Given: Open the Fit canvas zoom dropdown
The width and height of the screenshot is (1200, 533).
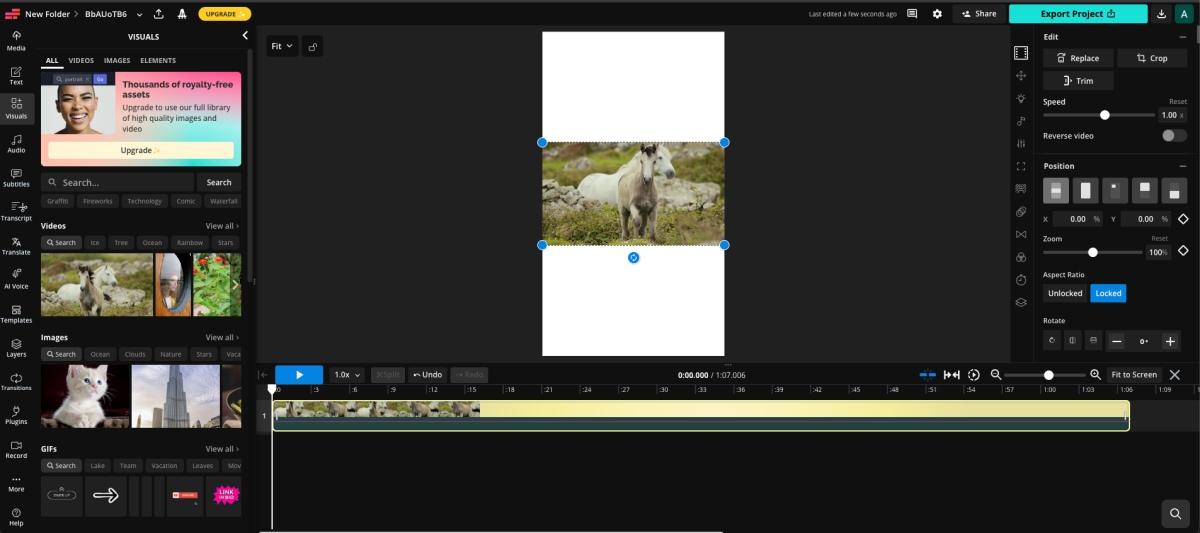Looking at the screenshot, I should (x=282, y=46).
